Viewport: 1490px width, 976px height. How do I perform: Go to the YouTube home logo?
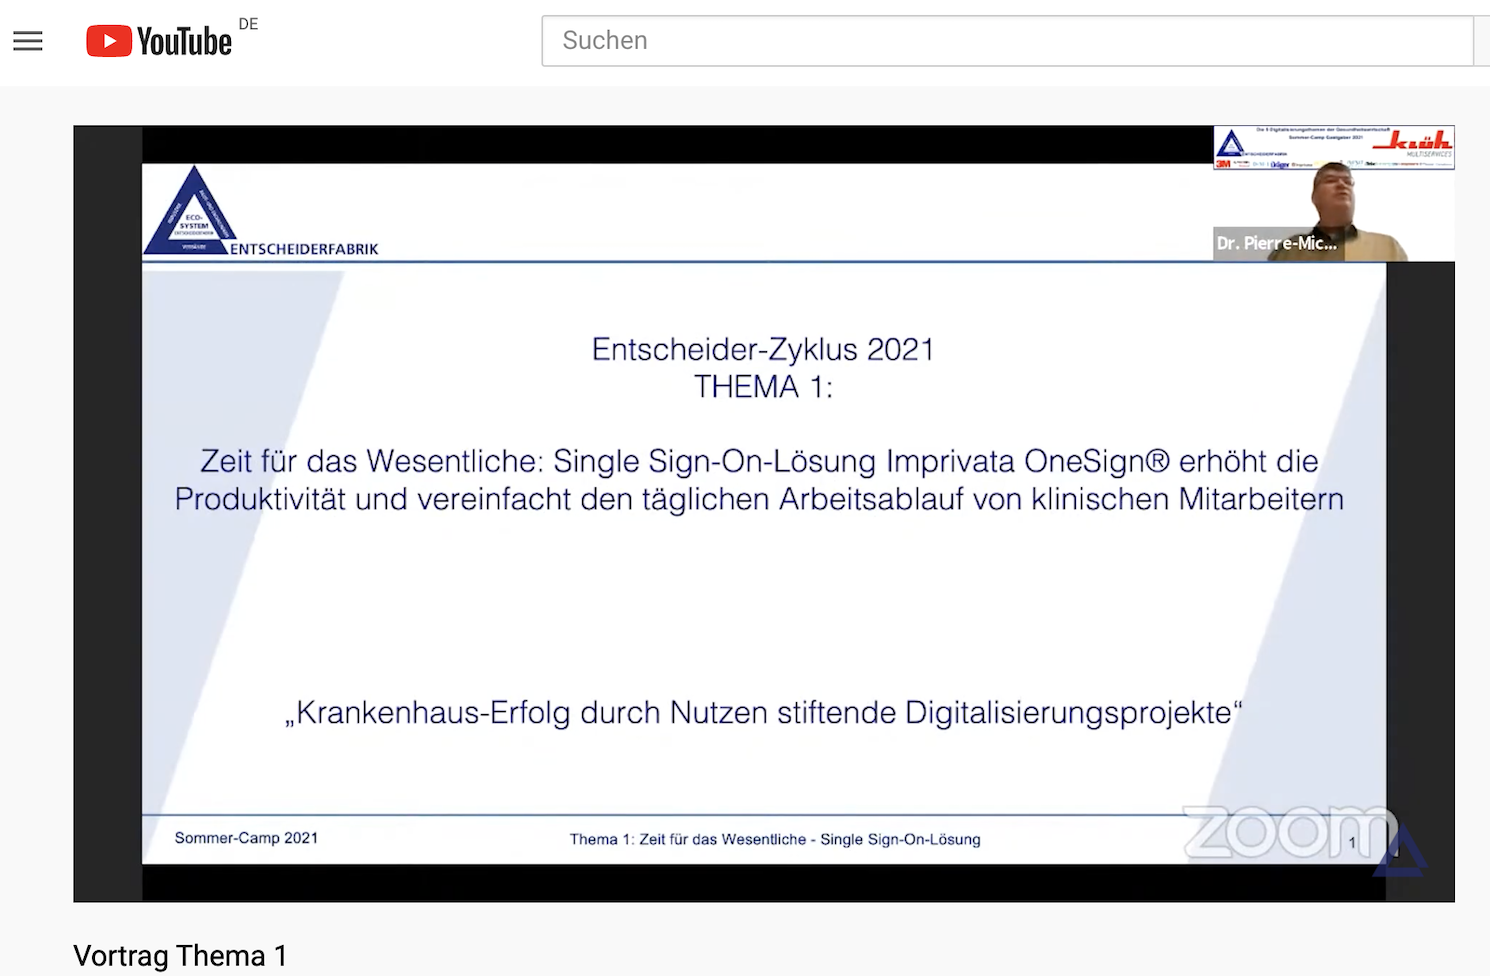pos(159,41)
